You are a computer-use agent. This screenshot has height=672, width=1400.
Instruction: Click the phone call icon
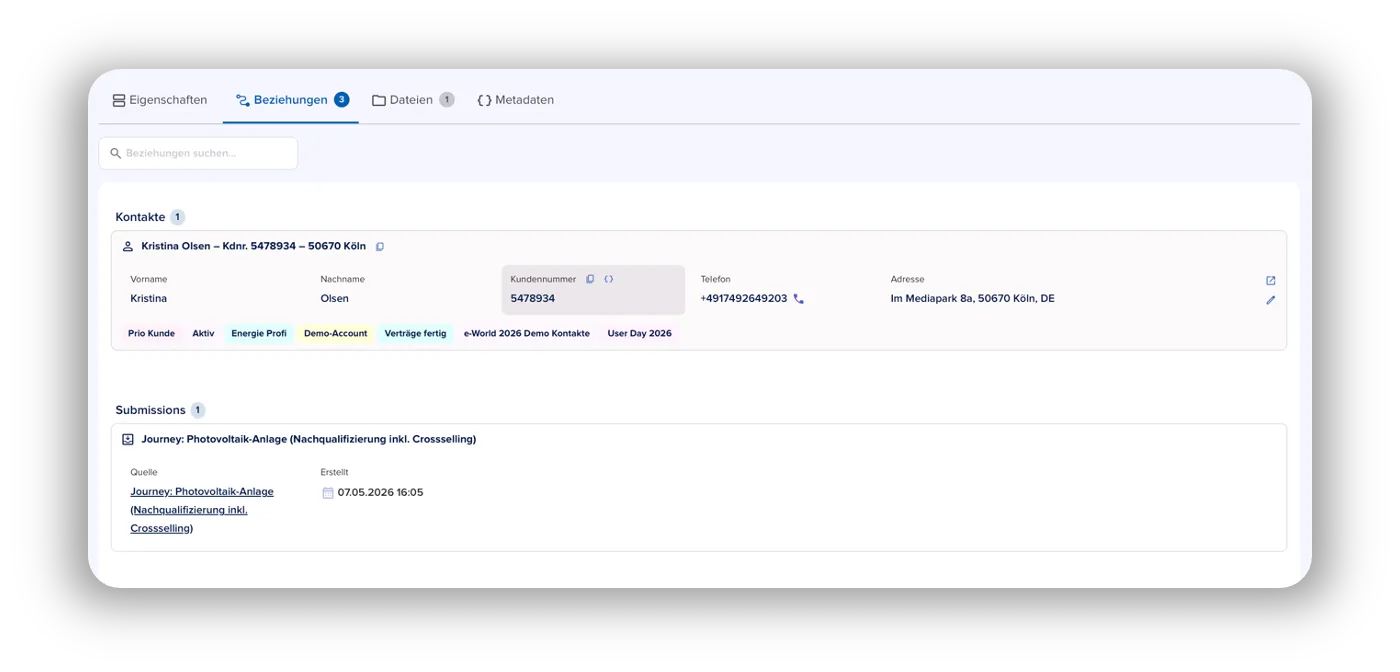(798, 298)
